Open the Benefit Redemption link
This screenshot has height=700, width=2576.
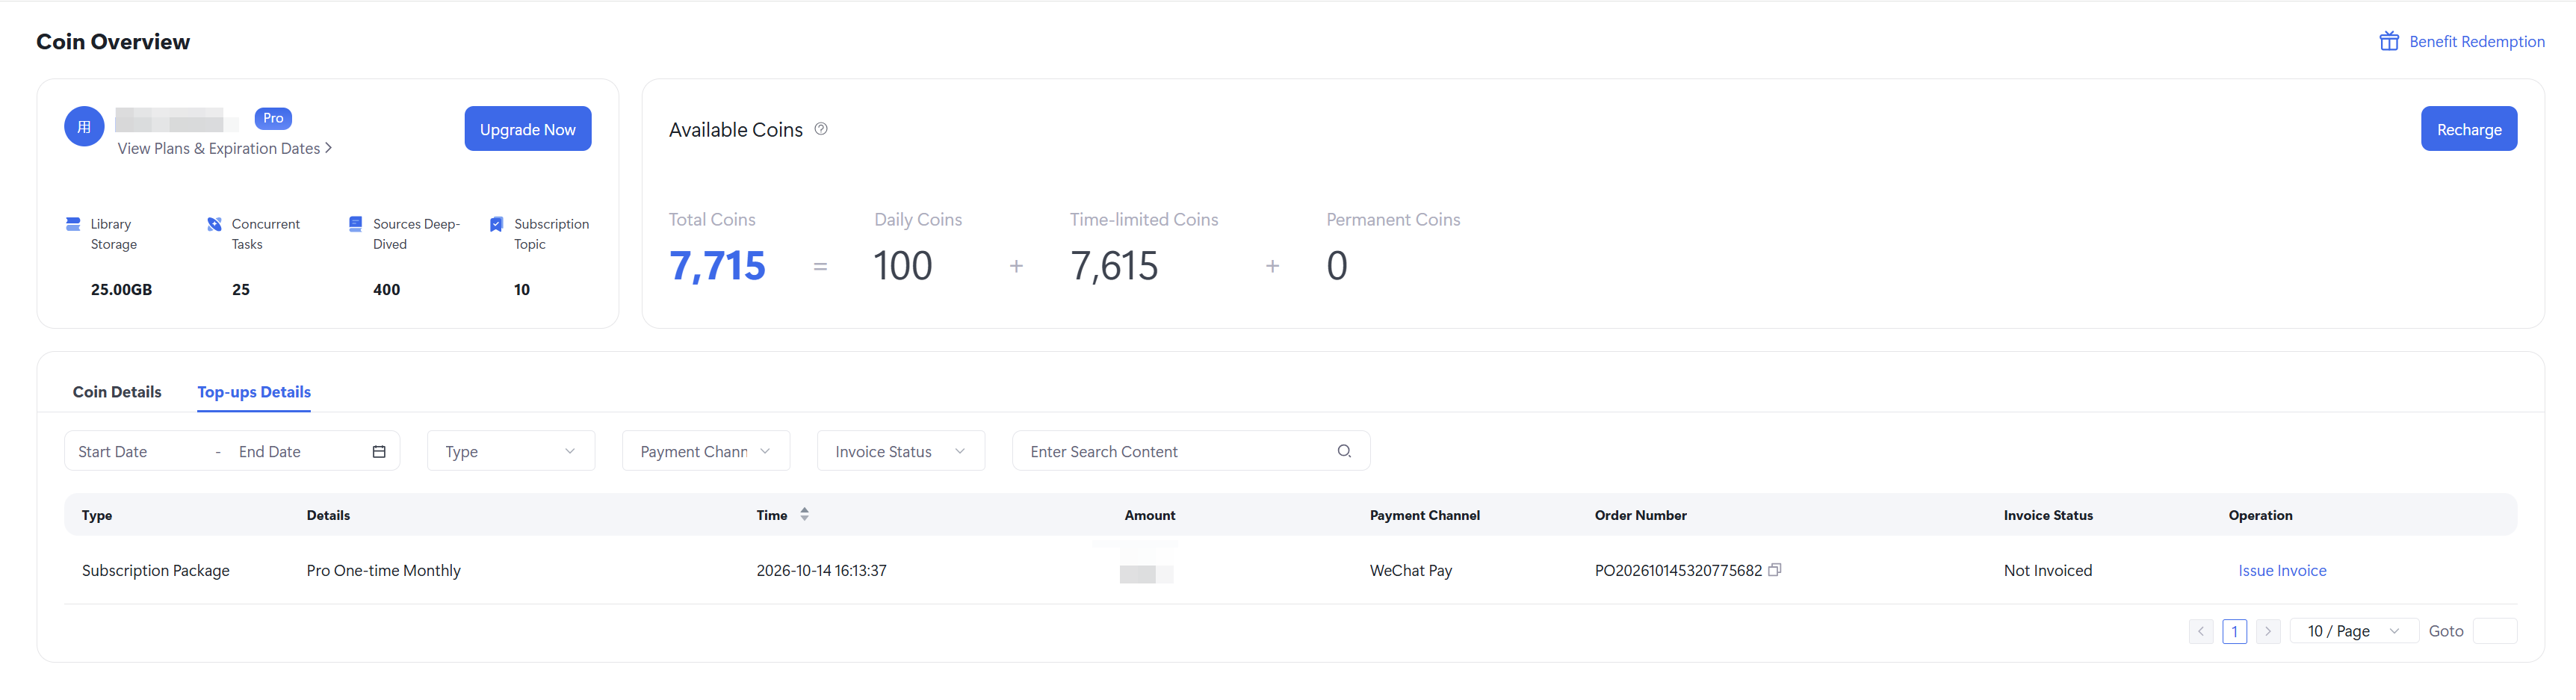tap(2476, 41)
